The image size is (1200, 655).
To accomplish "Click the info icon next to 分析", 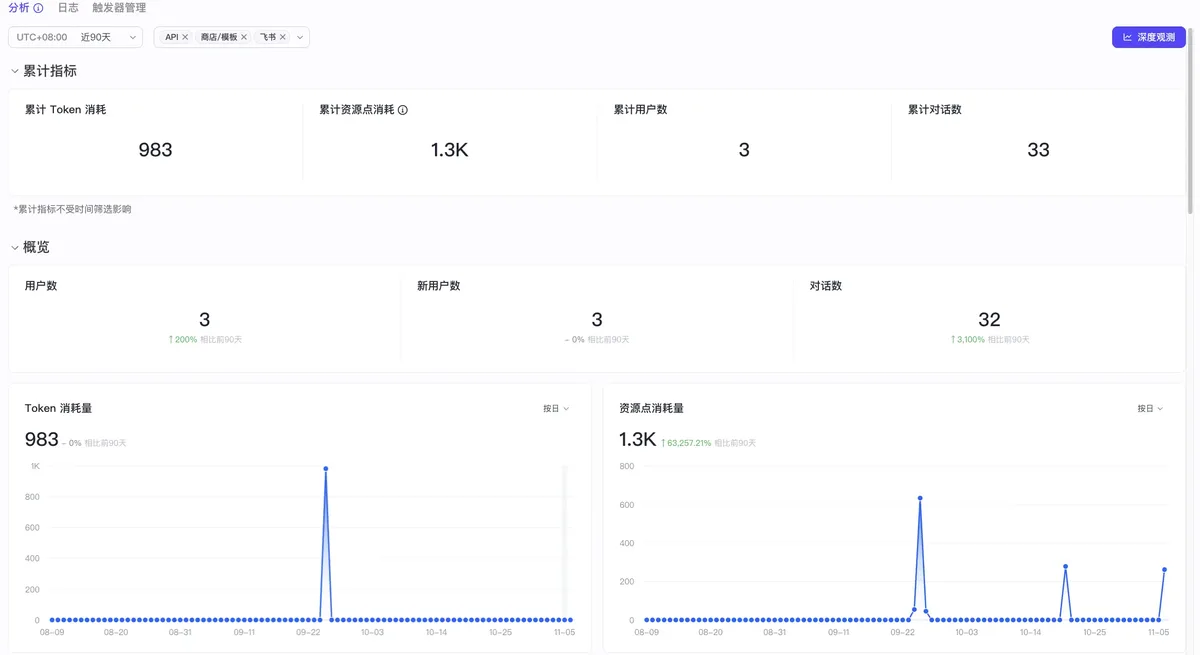I will (x=39, y=8).
